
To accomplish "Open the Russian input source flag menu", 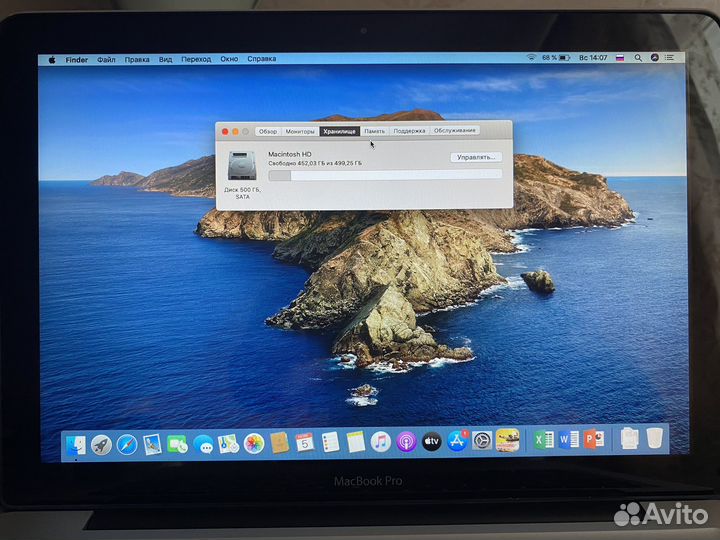I will click(620, 58).
